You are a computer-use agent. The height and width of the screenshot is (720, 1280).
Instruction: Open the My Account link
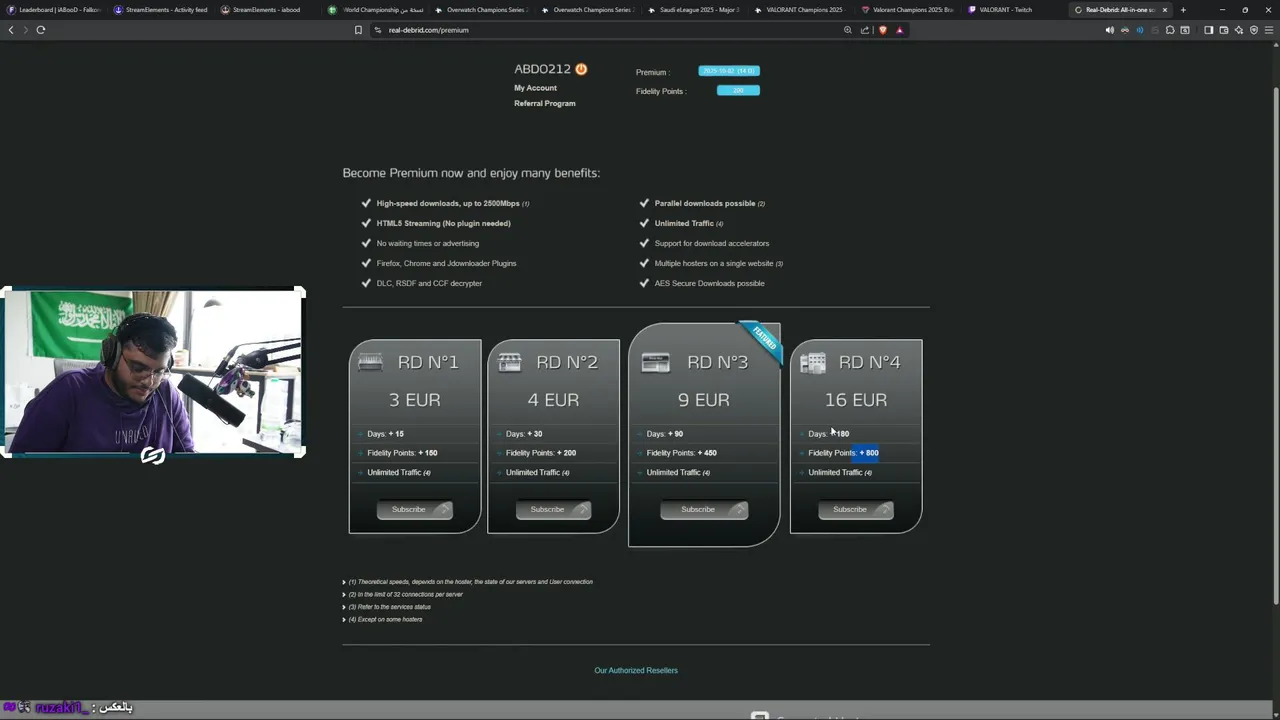coord(535,88)
